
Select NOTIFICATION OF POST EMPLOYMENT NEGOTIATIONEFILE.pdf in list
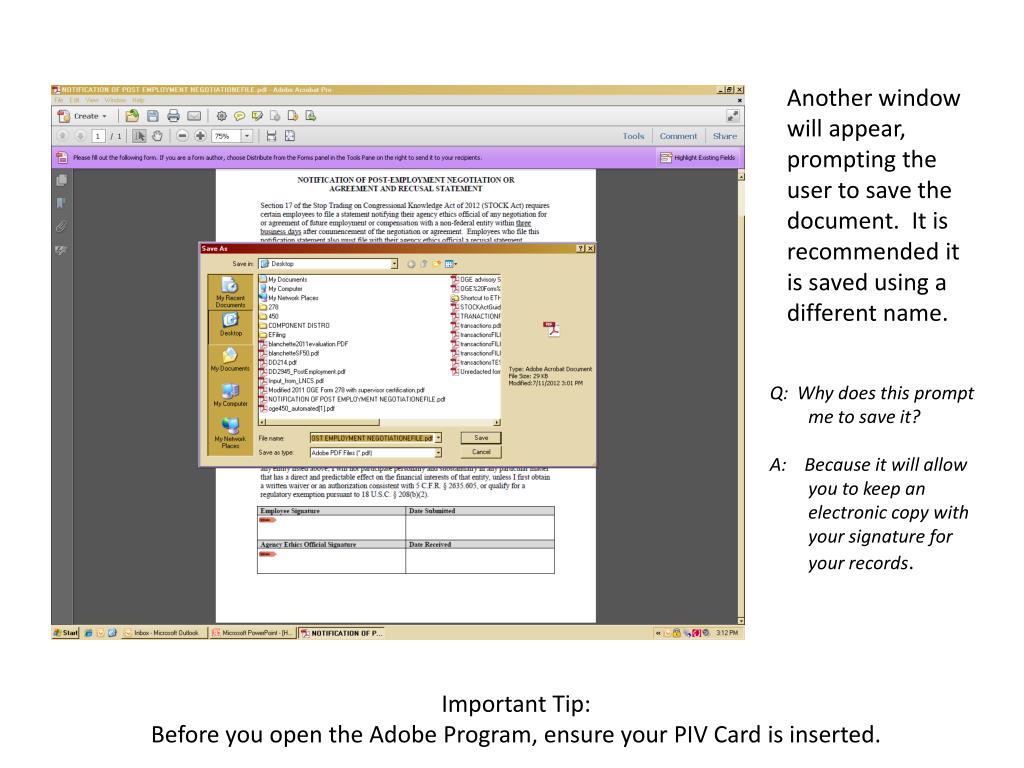(x=352, y=399)
